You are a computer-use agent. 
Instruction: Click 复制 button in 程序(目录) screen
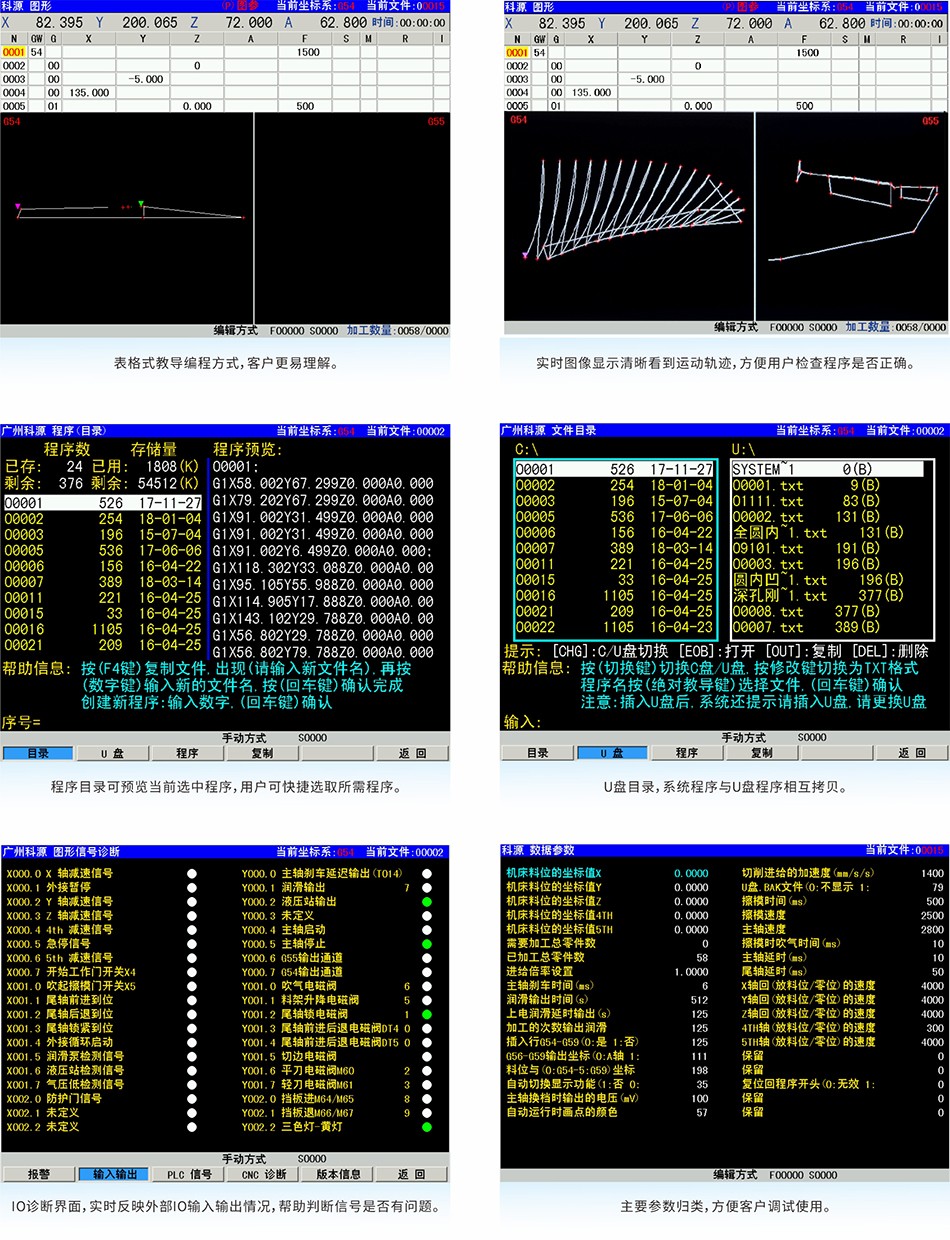point(262,753)
